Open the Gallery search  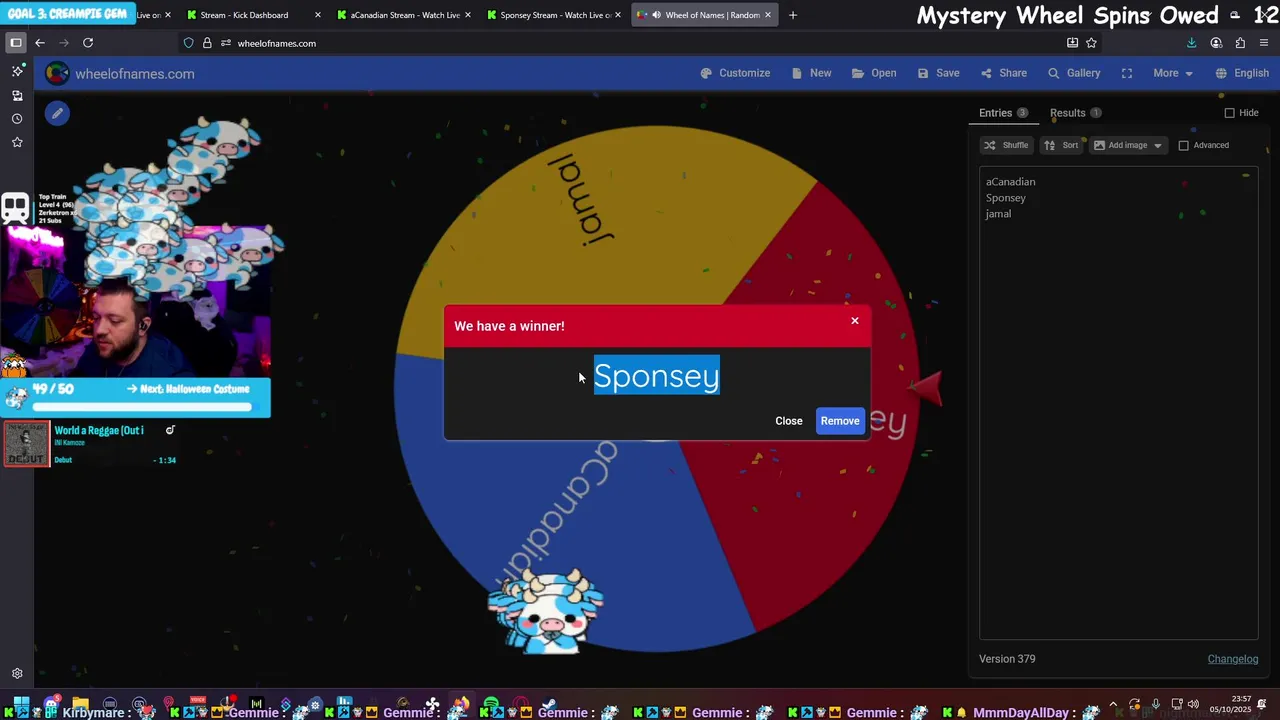click(1074, 73)
